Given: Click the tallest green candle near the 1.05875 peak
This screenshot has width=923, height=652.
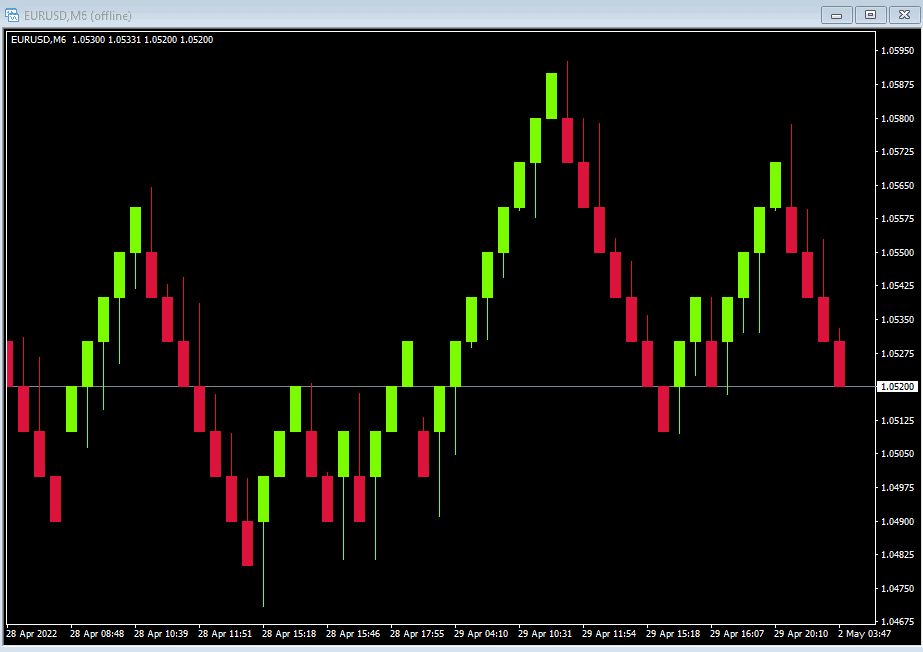Looking at the screenshot, I should pyautogui.click(x=551, y=96).
